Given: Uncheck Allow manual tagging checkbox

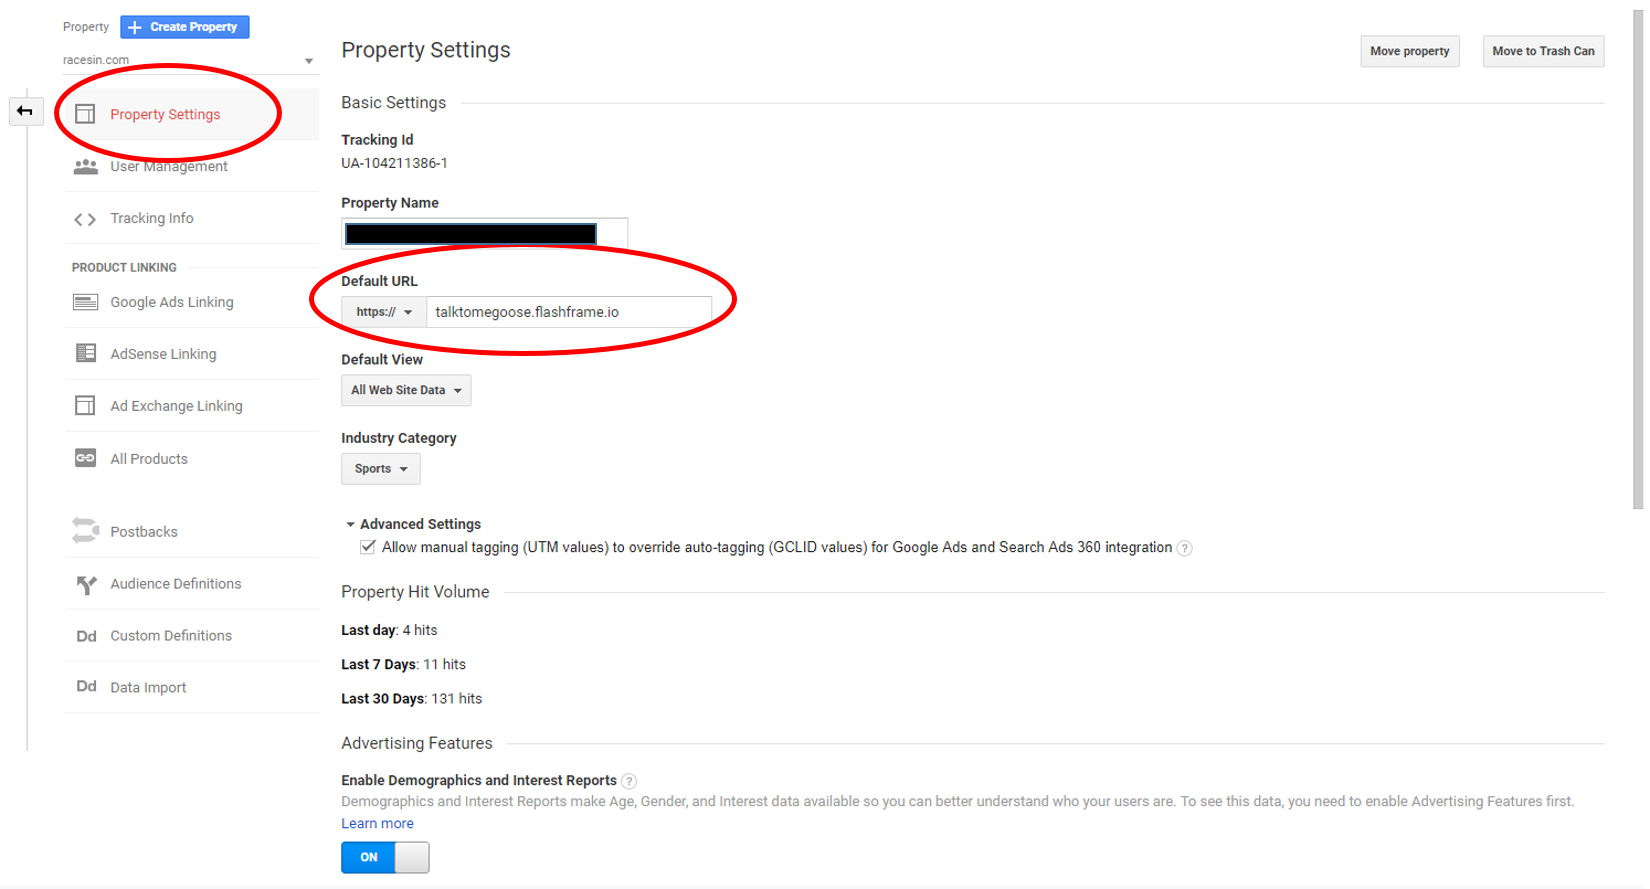Looking at the screenshot, I should tap(368, 547).
